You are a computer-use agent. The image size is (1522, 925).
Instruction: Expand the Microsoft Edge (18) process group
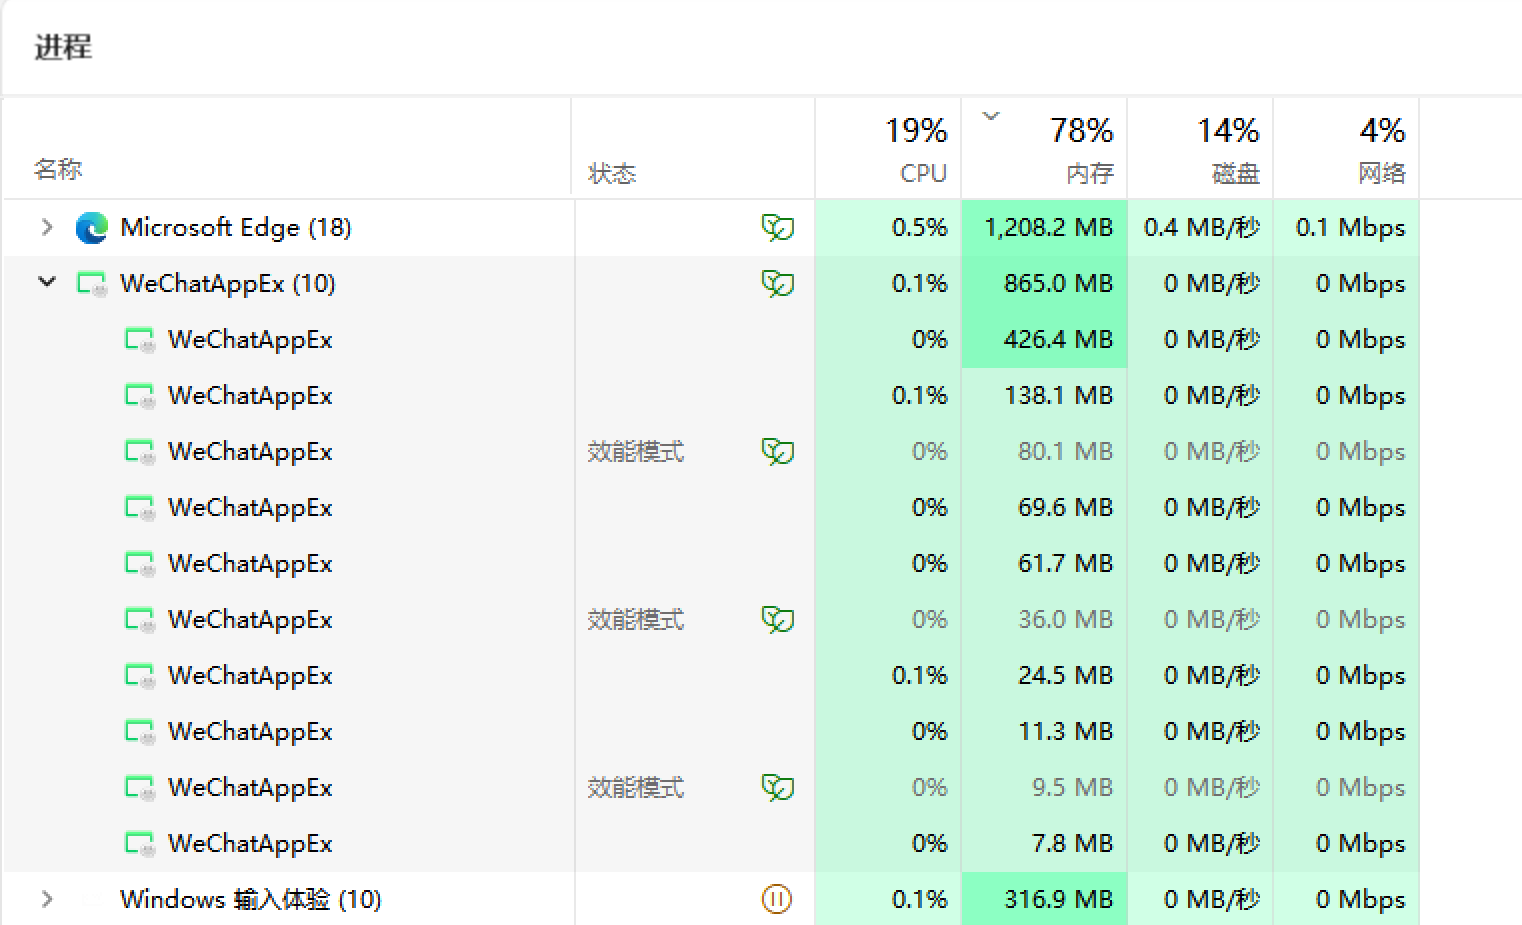click(46, 227)
